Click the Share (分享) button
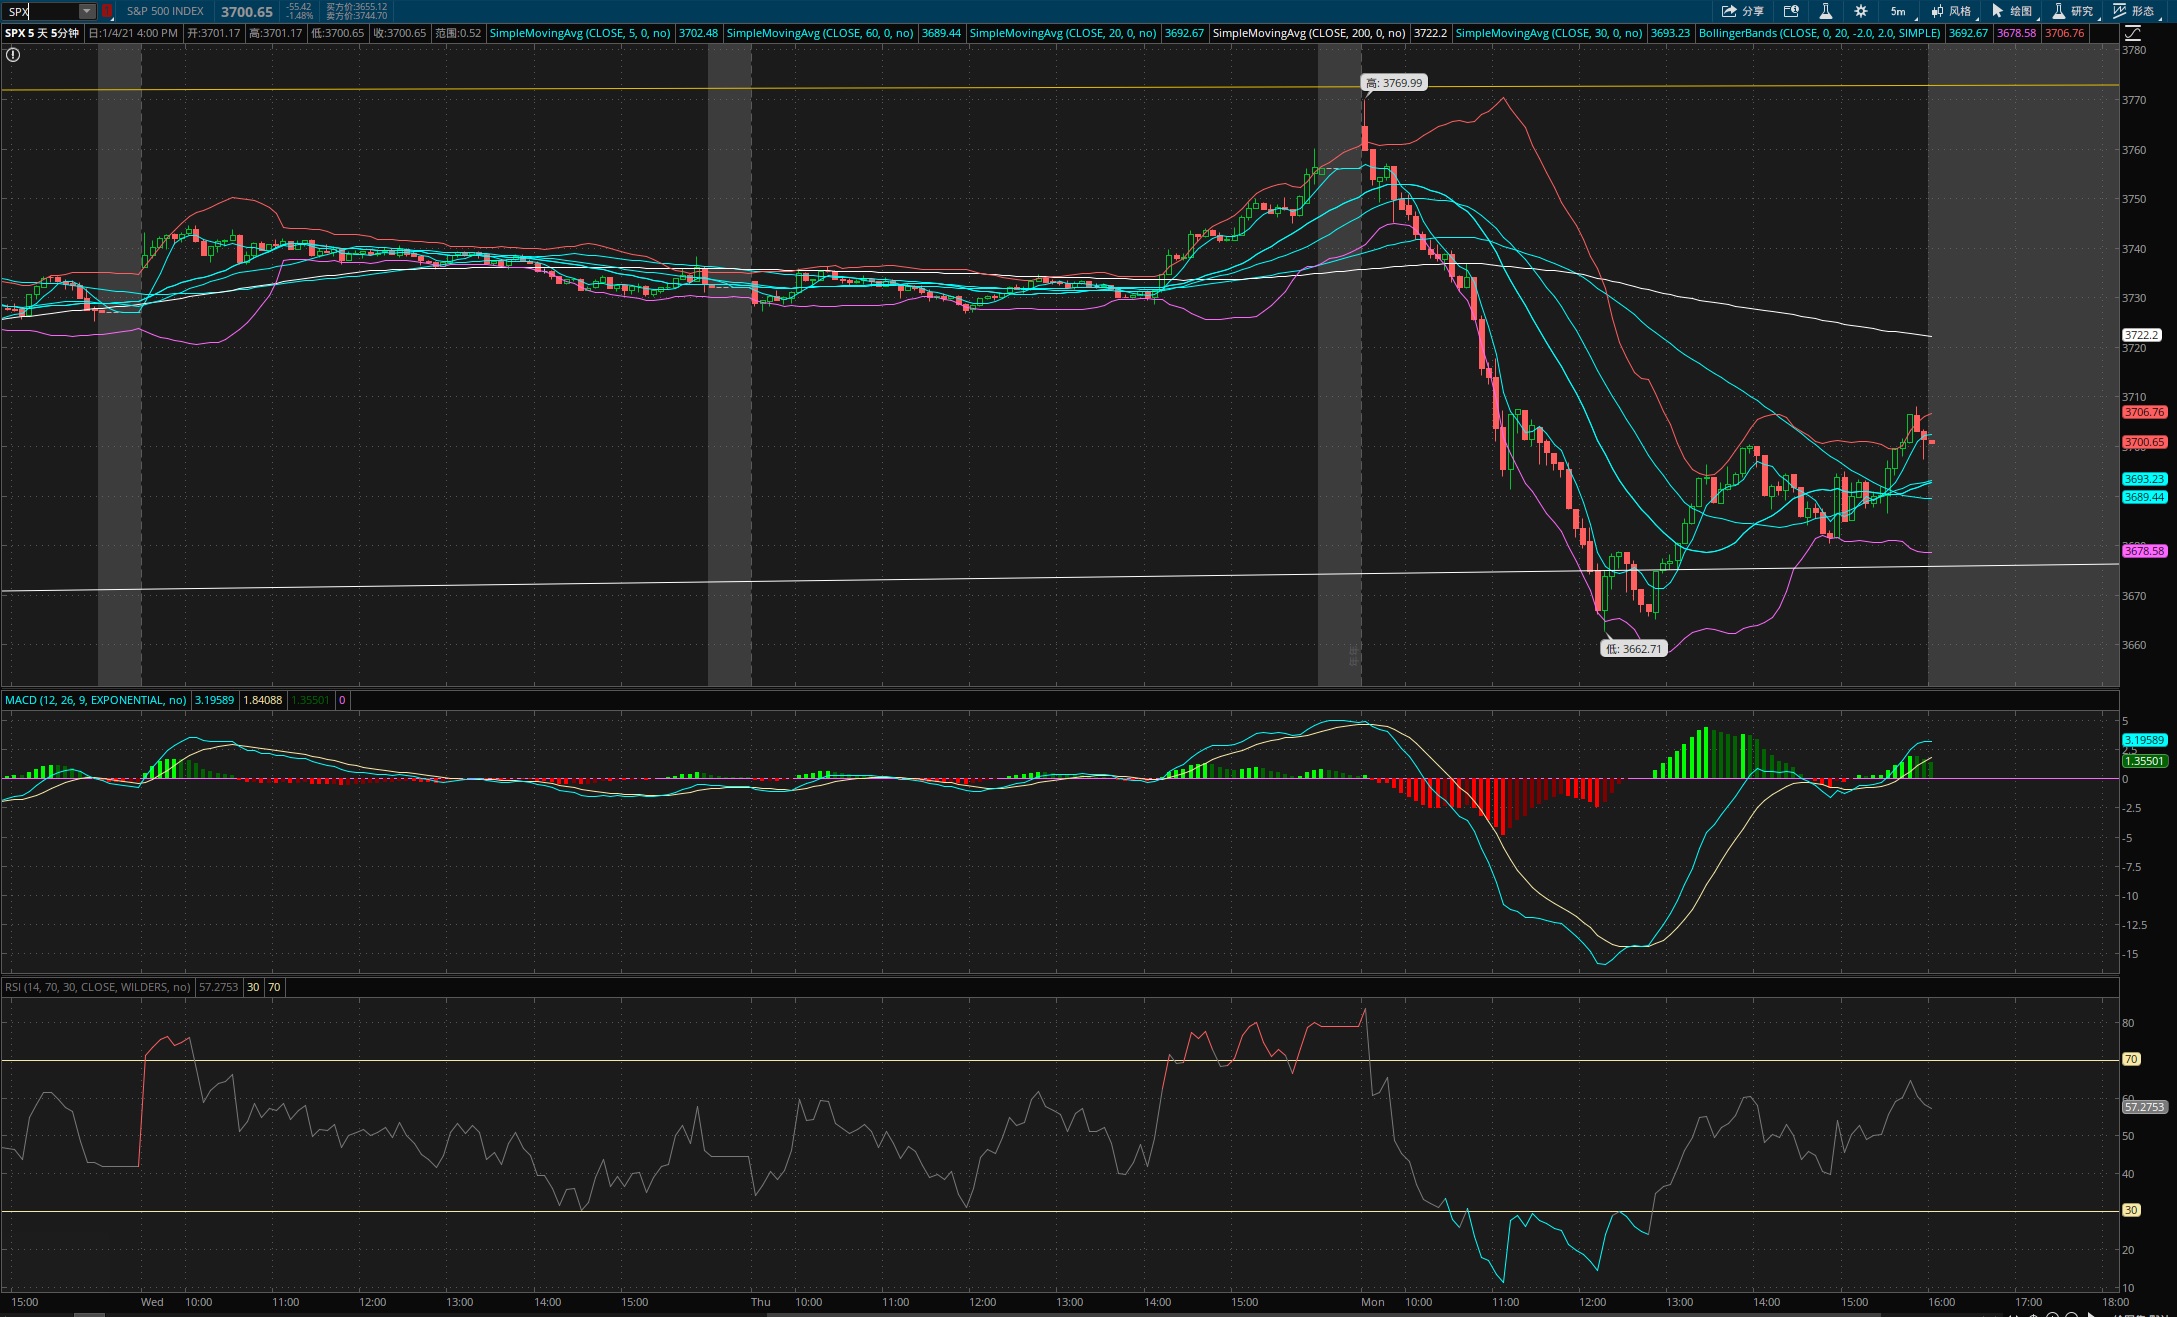This screenshot has width=2177, height=1317. (1742, 11)
